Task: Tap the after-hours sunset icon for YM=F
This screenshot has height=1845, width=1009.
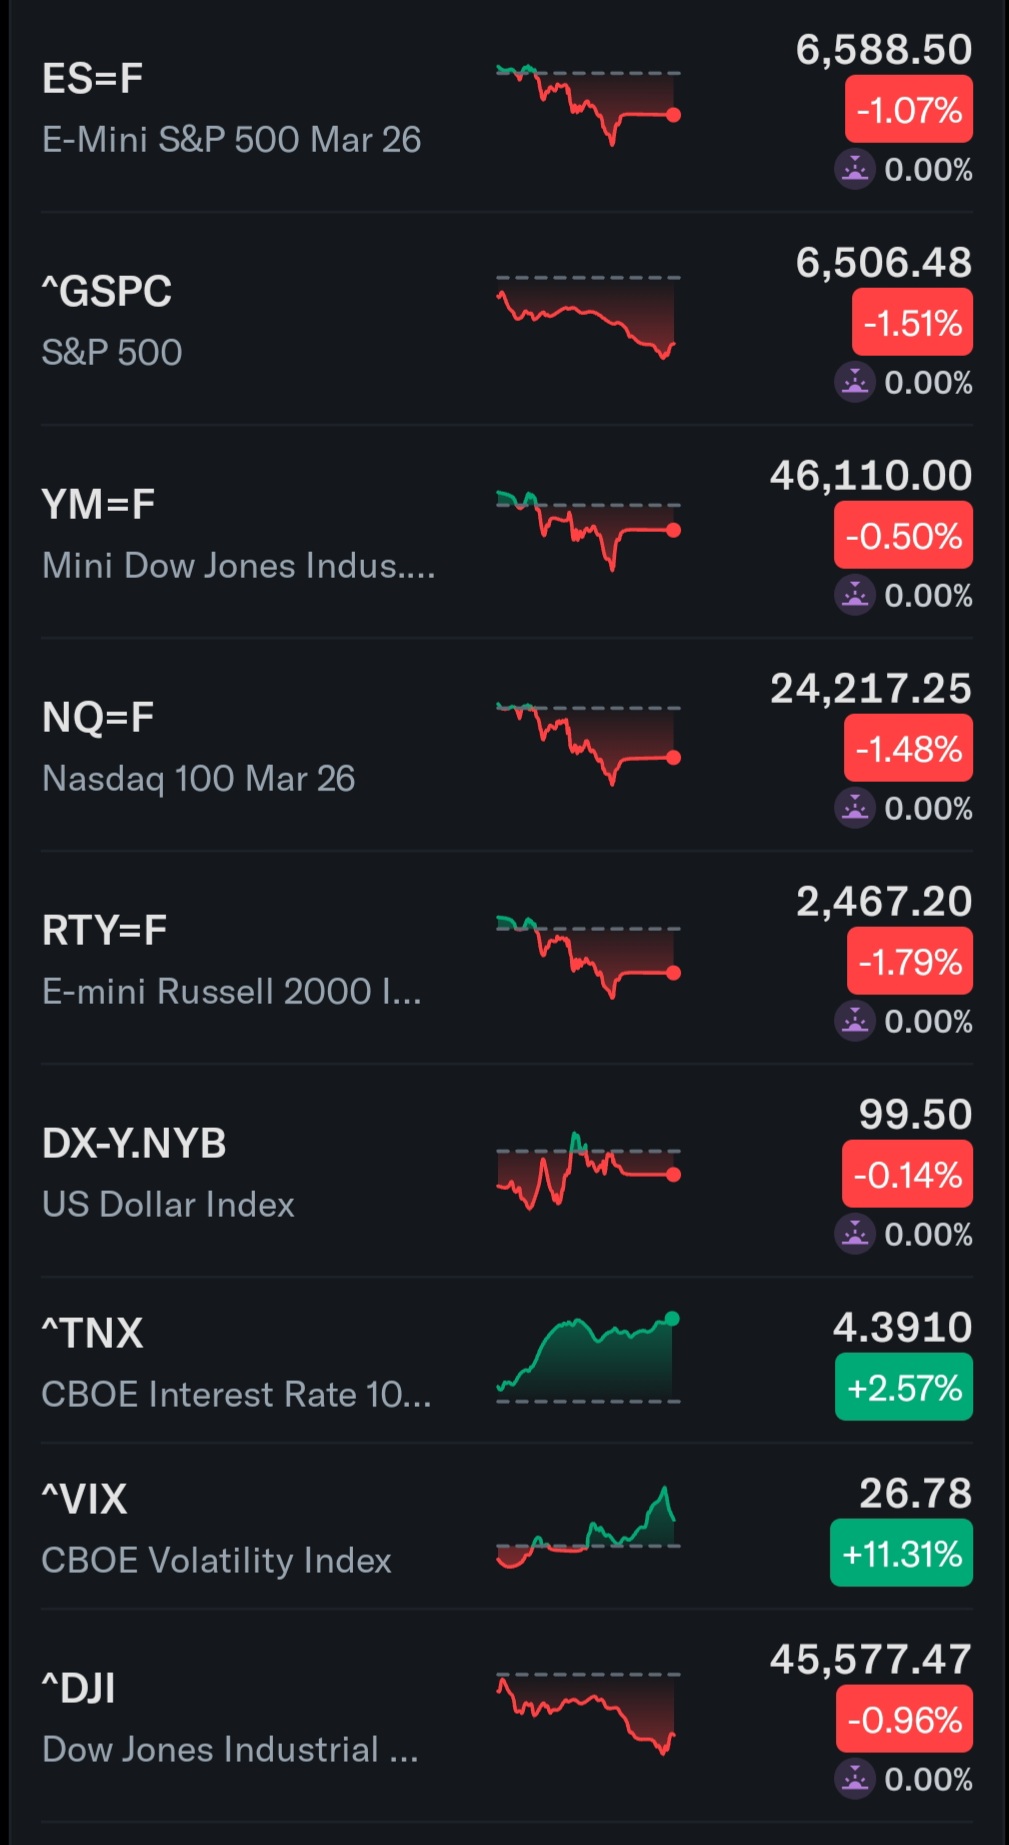Action: (855, 595)
